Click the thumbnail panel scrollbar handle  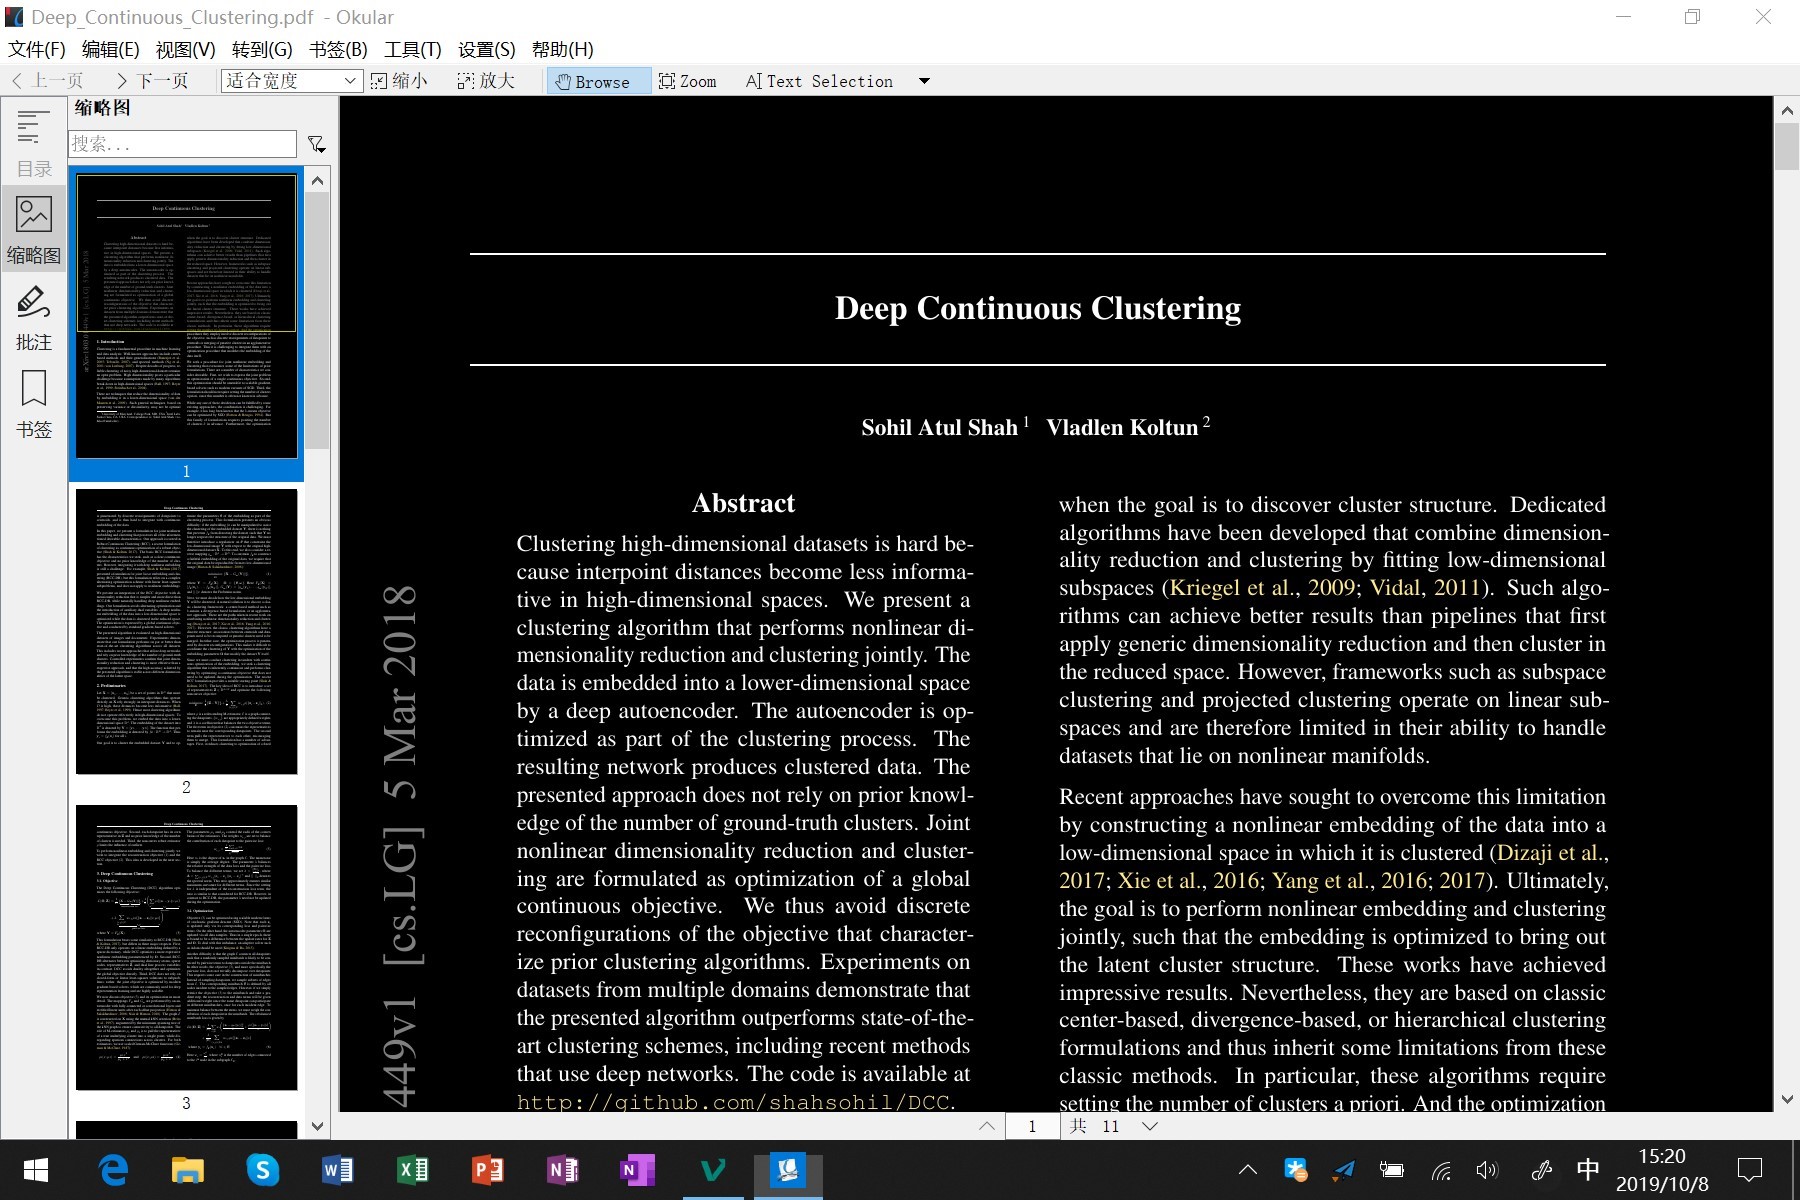(x=317, y=320)
